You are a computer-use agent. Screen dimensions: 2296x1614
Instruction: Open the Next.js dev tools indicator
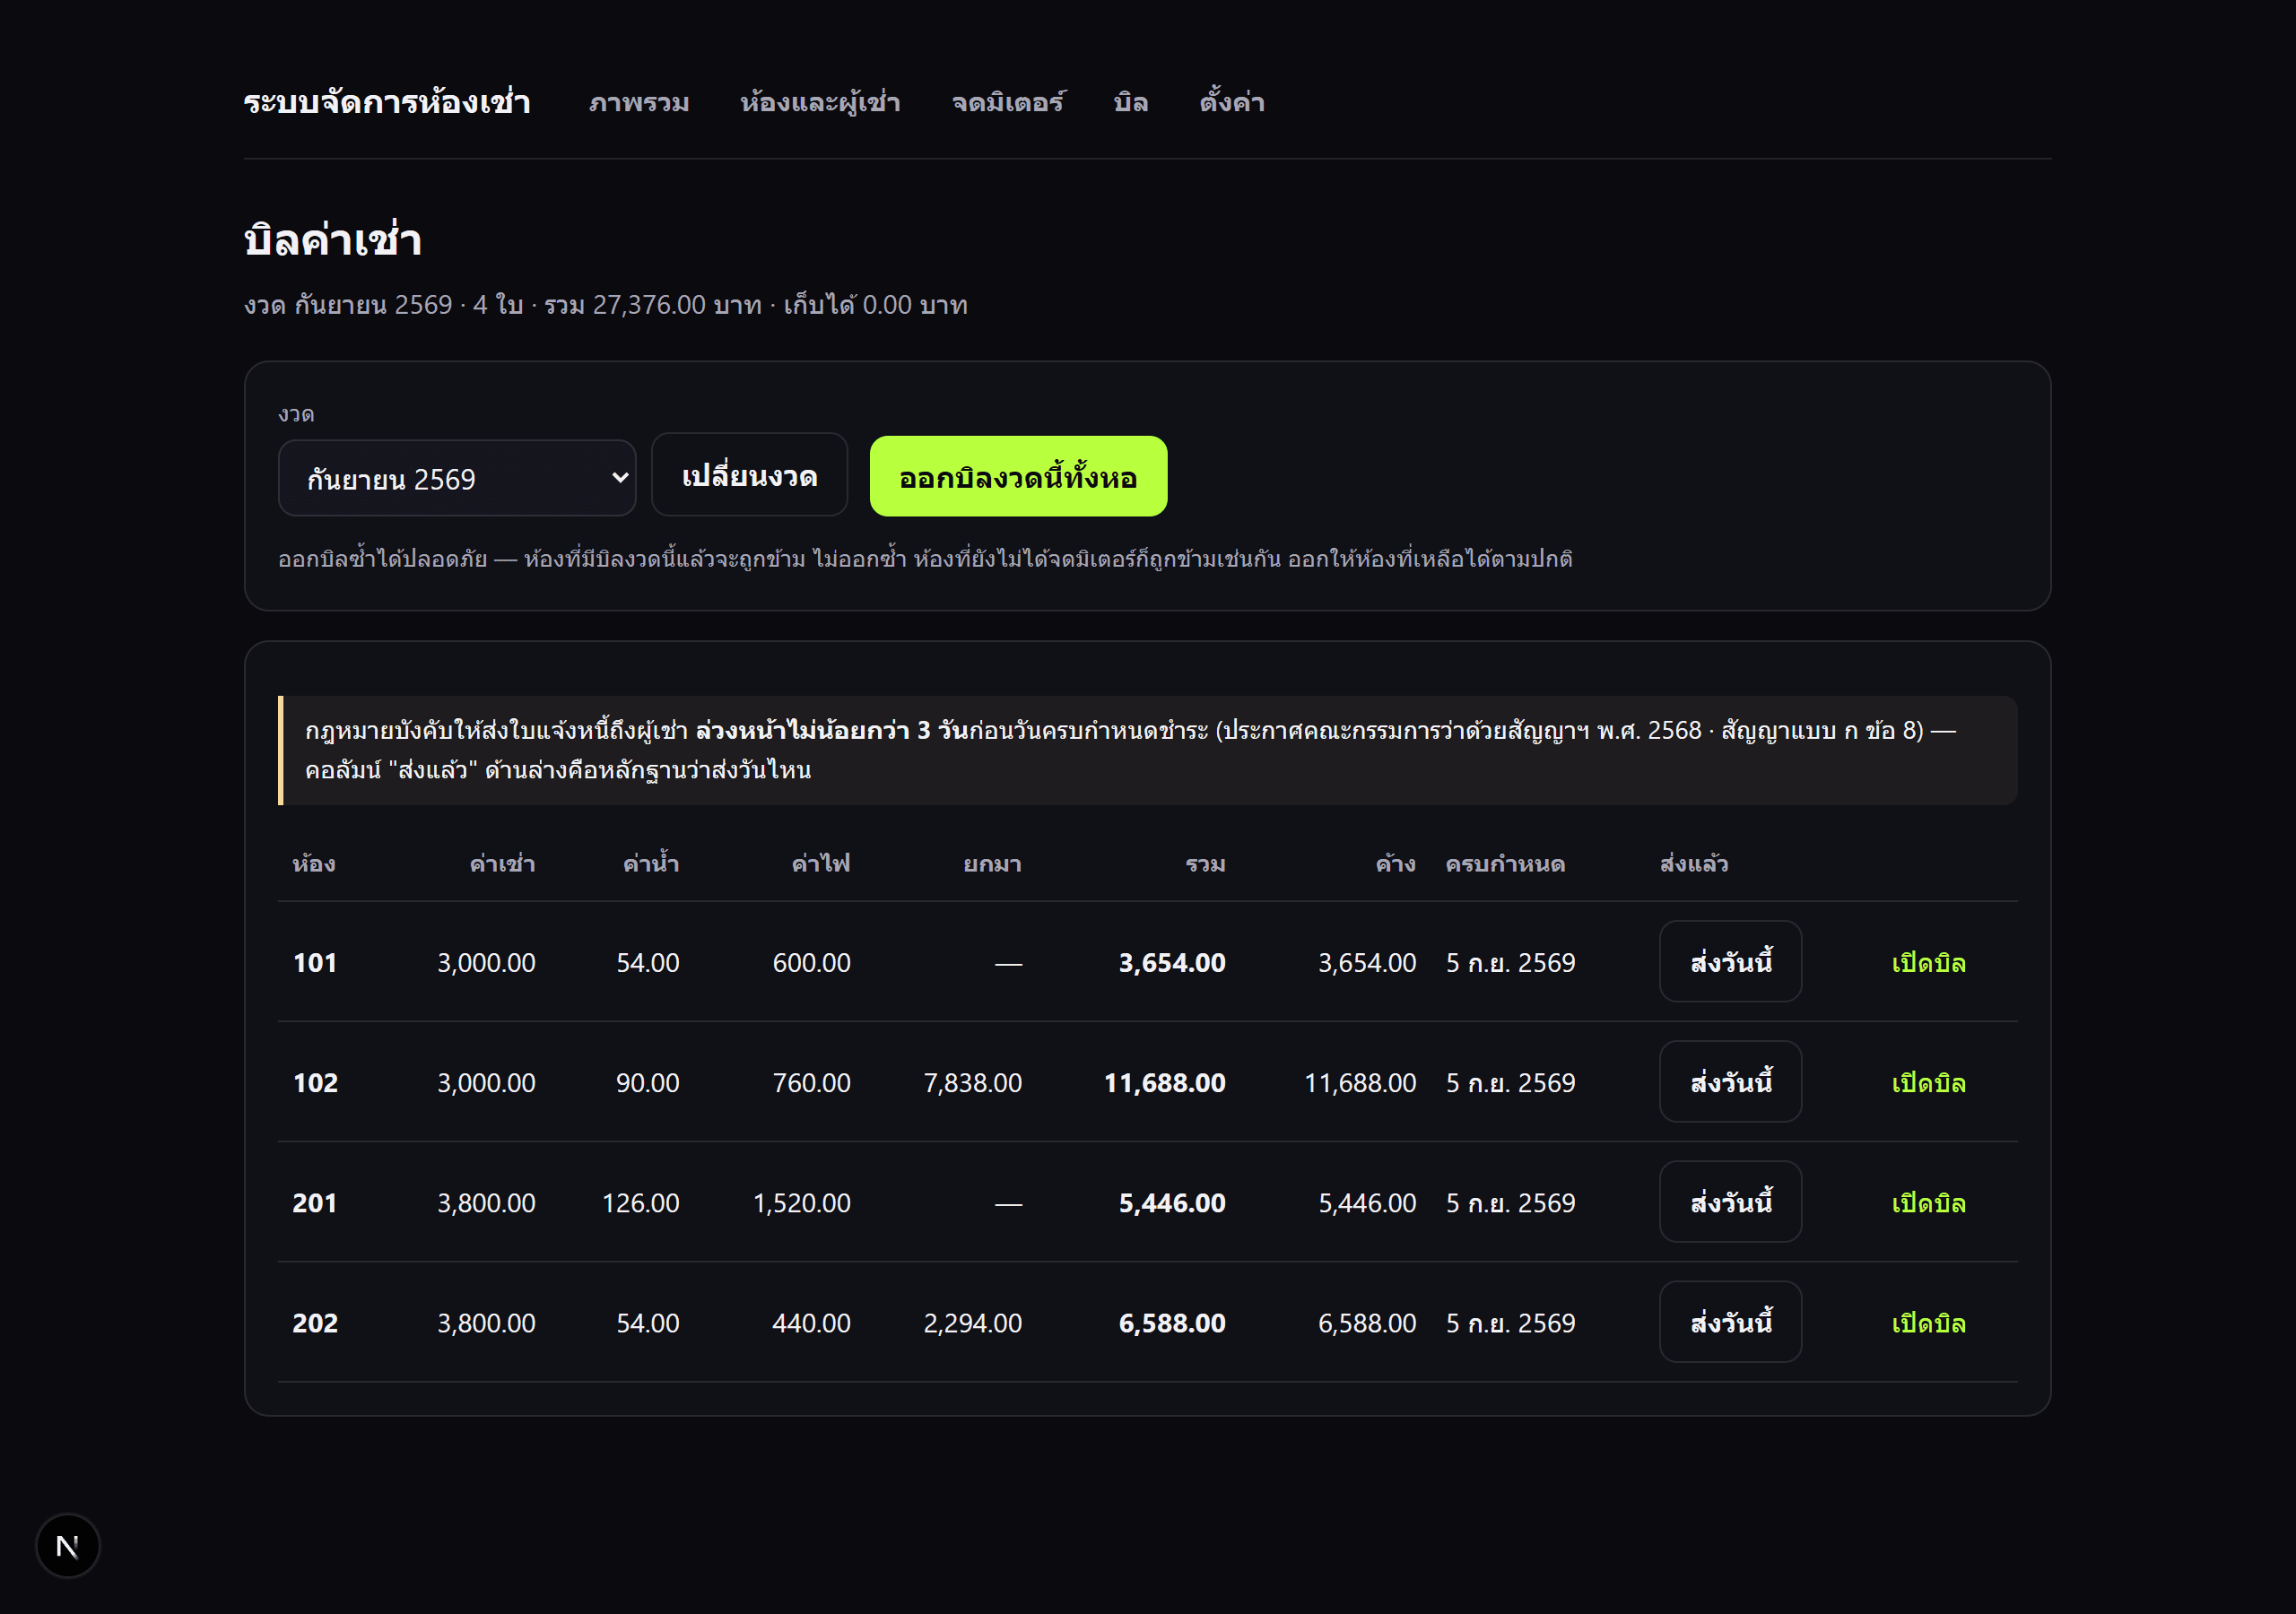[x=67, y=1546]
